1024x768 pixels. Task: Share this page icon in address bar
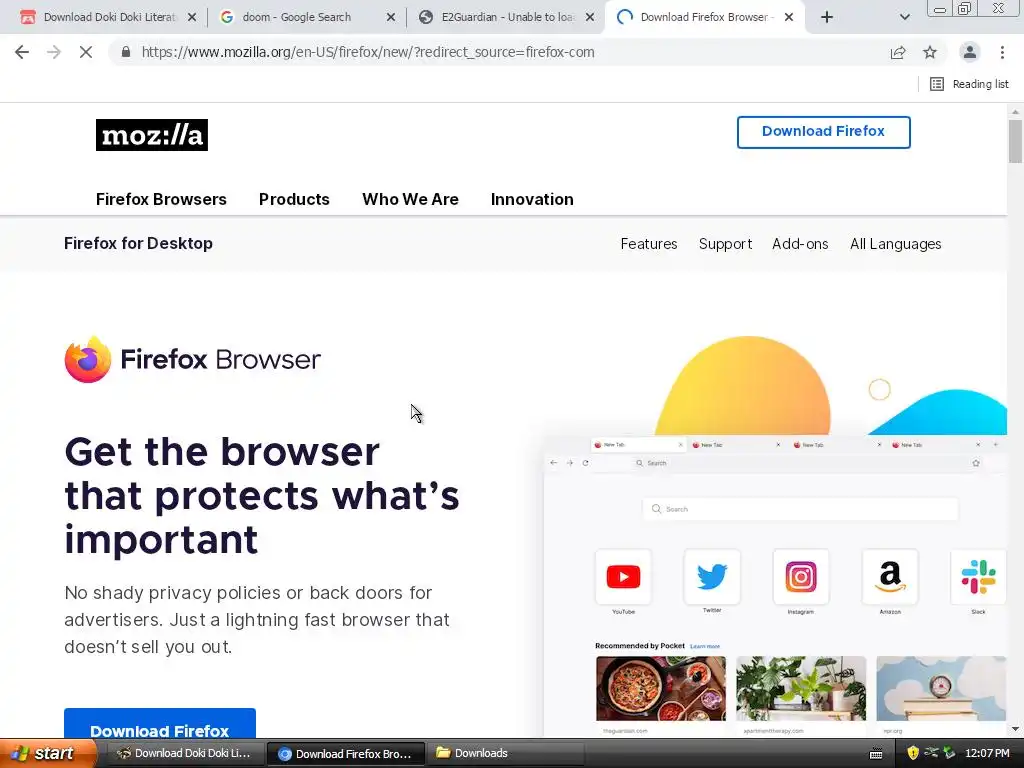tap(898, 52)
